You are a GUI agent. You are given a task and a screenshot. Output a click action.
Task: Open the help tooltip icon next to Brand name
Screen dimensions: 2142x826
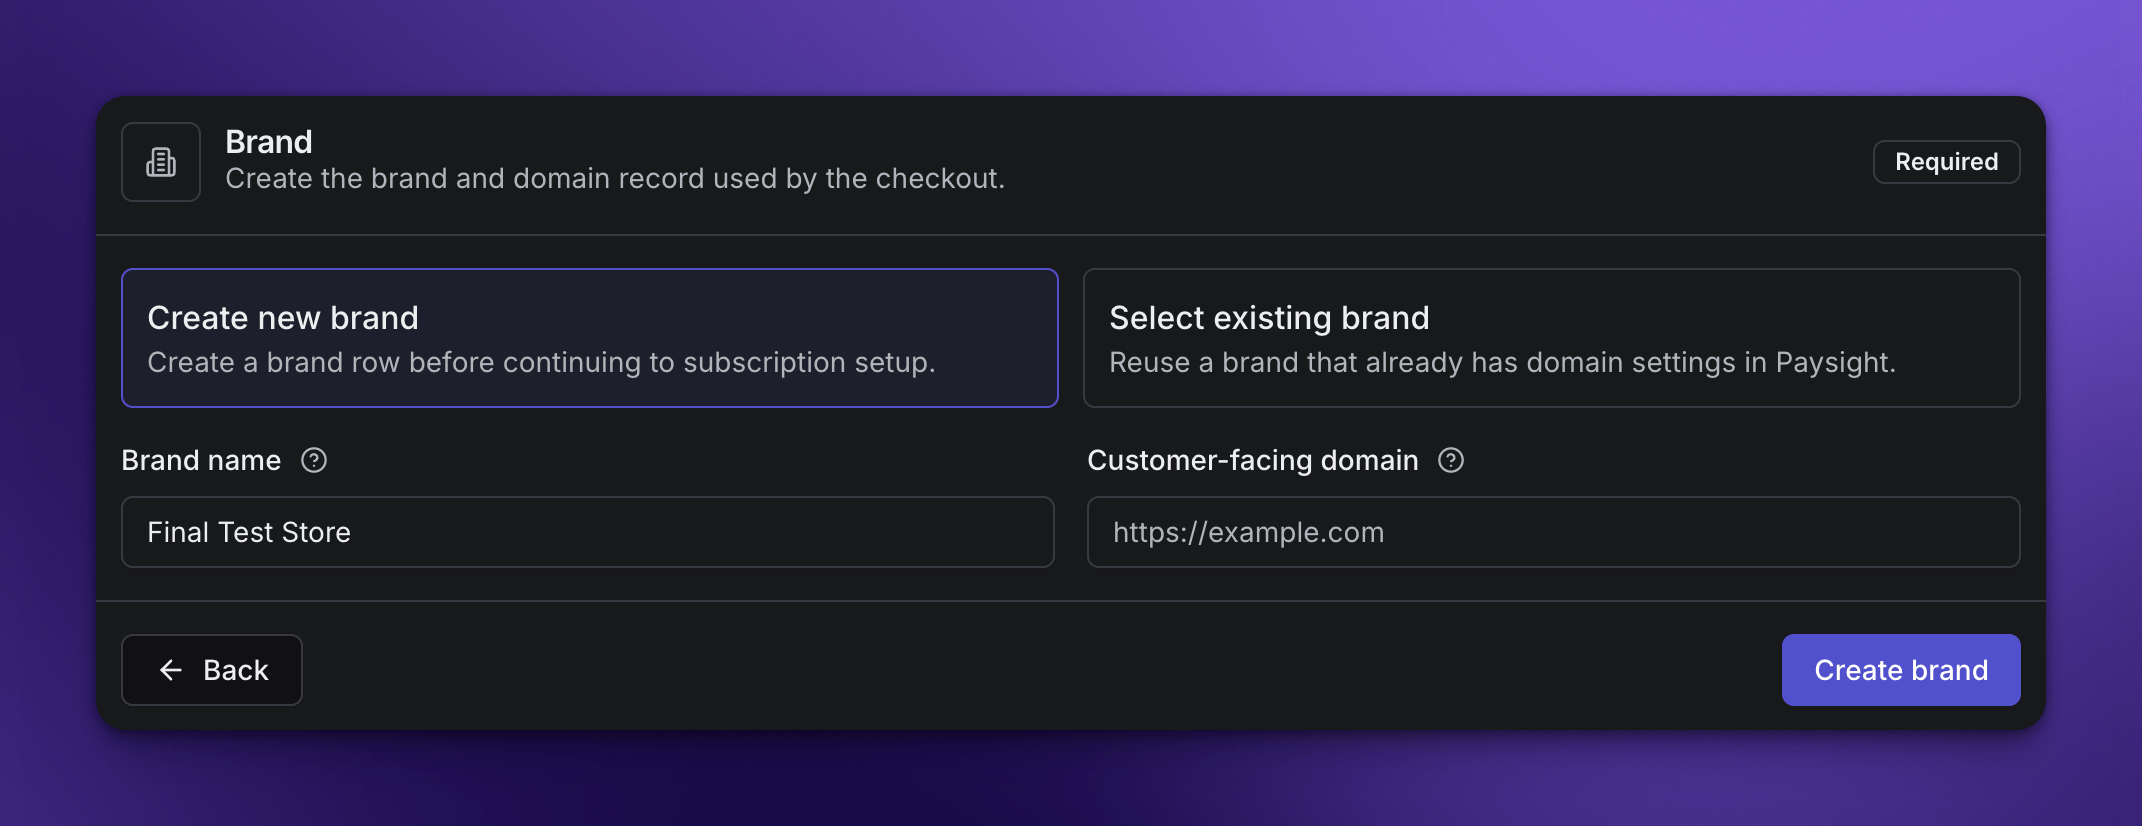click(x=314, y=460)
